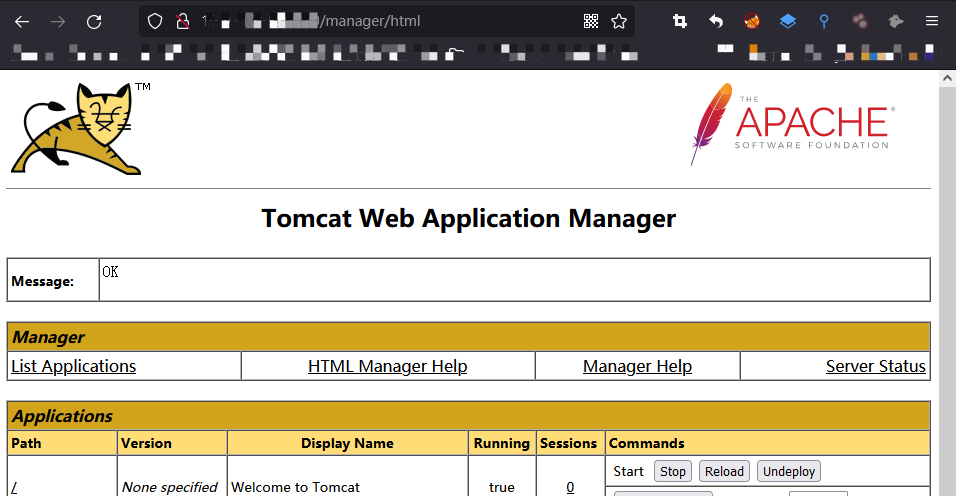Open the sessions count 0 link

click(570, 487)
